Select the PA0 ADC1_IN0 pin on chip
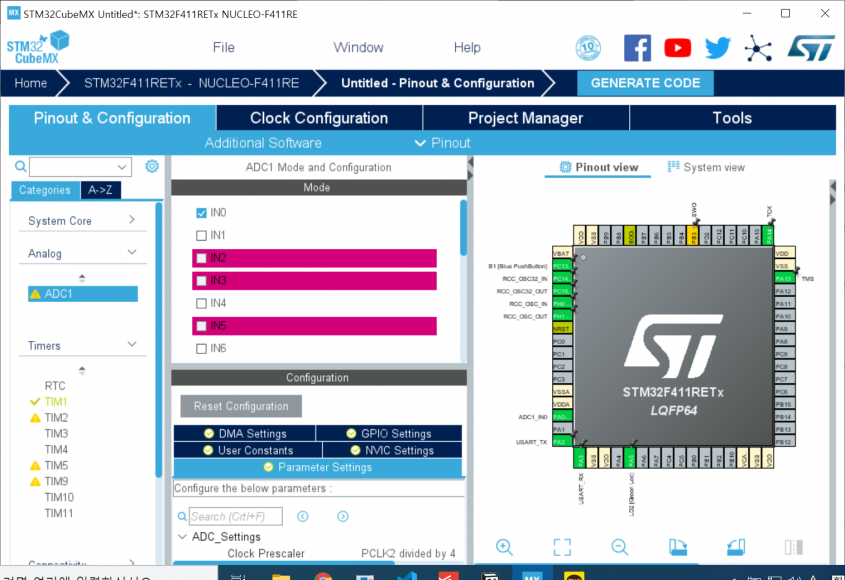This screenshot has width=845, height=580. tap(561, 417)
